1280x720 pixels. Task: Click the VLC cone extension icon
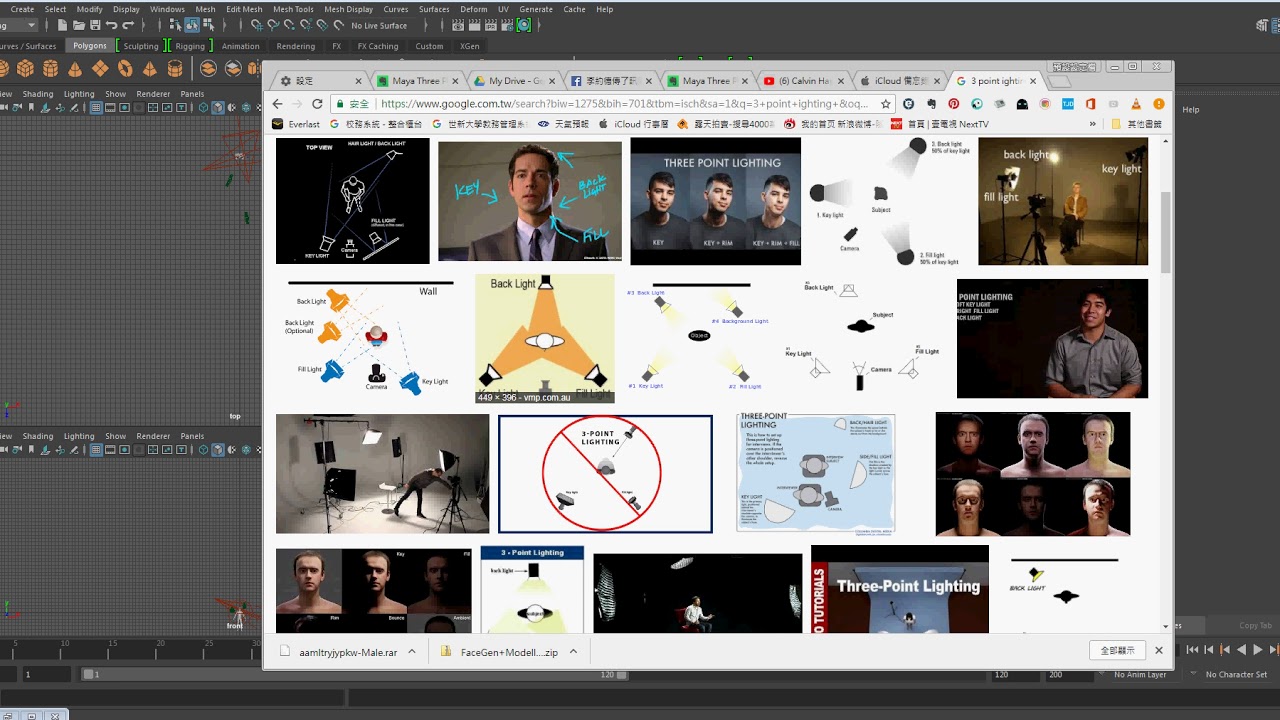click(1136, 104)
